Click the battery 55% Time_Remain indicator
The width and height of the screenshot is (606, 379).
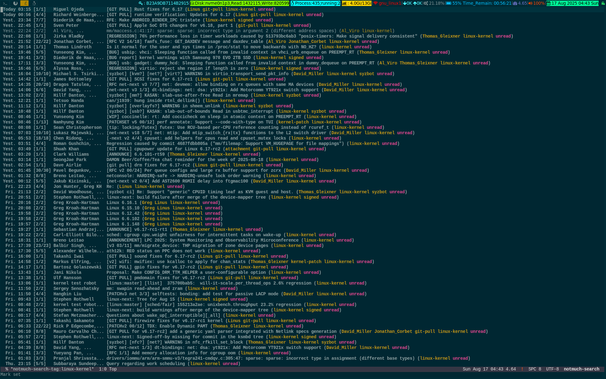pos(479,3)
